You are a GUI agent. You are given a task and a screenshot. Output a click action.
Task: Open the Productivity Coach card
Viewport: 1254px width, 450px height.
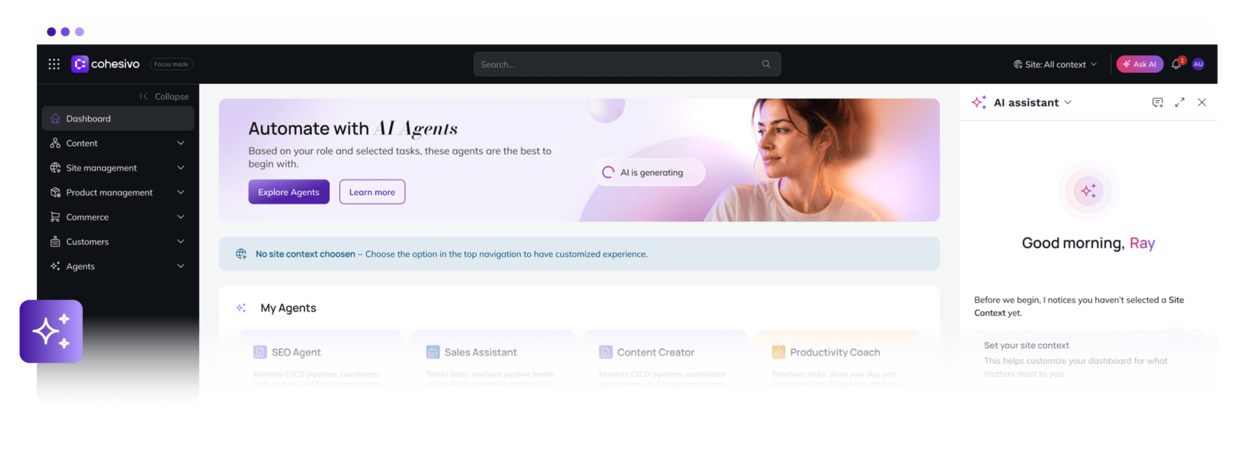coord(838,360)
